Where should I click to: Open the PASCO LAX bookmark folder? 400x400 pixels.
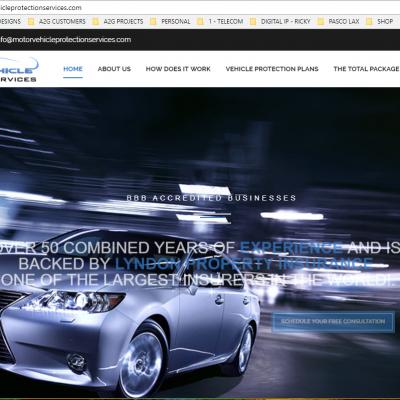point(344,22)
